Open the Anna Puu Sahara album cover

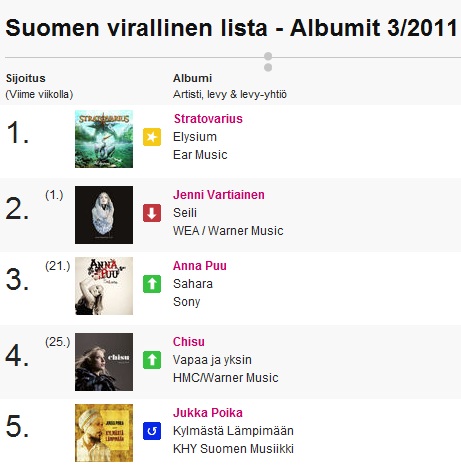click(104, 286)
